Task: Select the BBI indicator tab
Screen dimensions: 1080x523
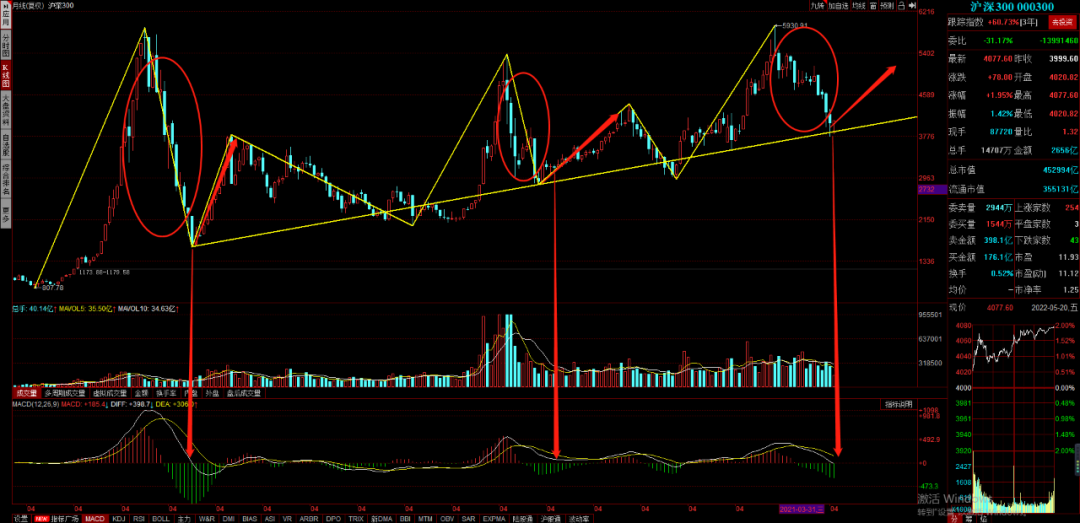Action: pos(405,518)
